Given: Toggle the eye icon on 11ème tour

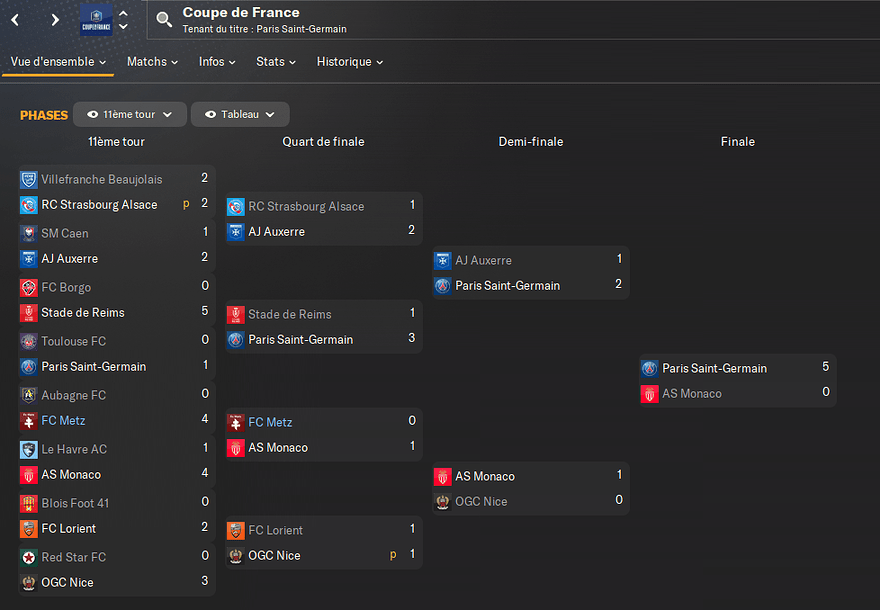Looking at the screenshot, I should coord(93,114).
